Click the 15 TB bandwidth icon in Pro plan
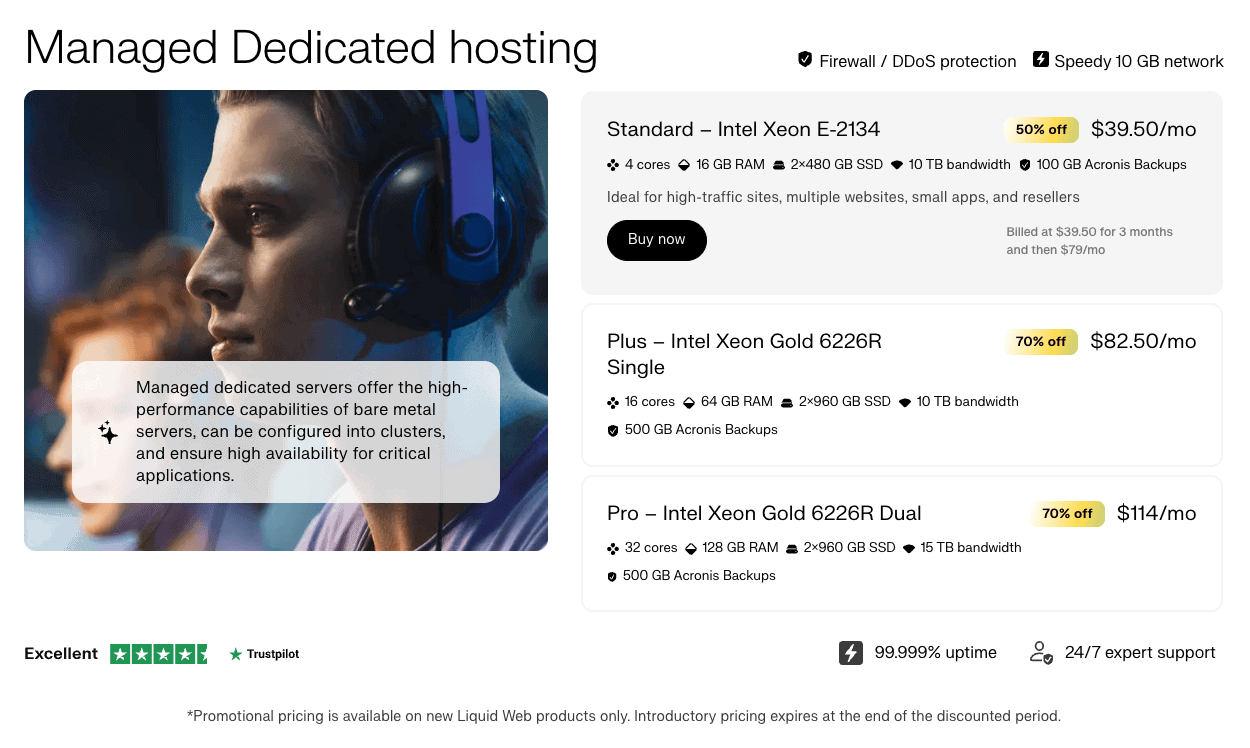This screenshot has width=1250, height=748. pyautogui.click(x=909, y=548)
